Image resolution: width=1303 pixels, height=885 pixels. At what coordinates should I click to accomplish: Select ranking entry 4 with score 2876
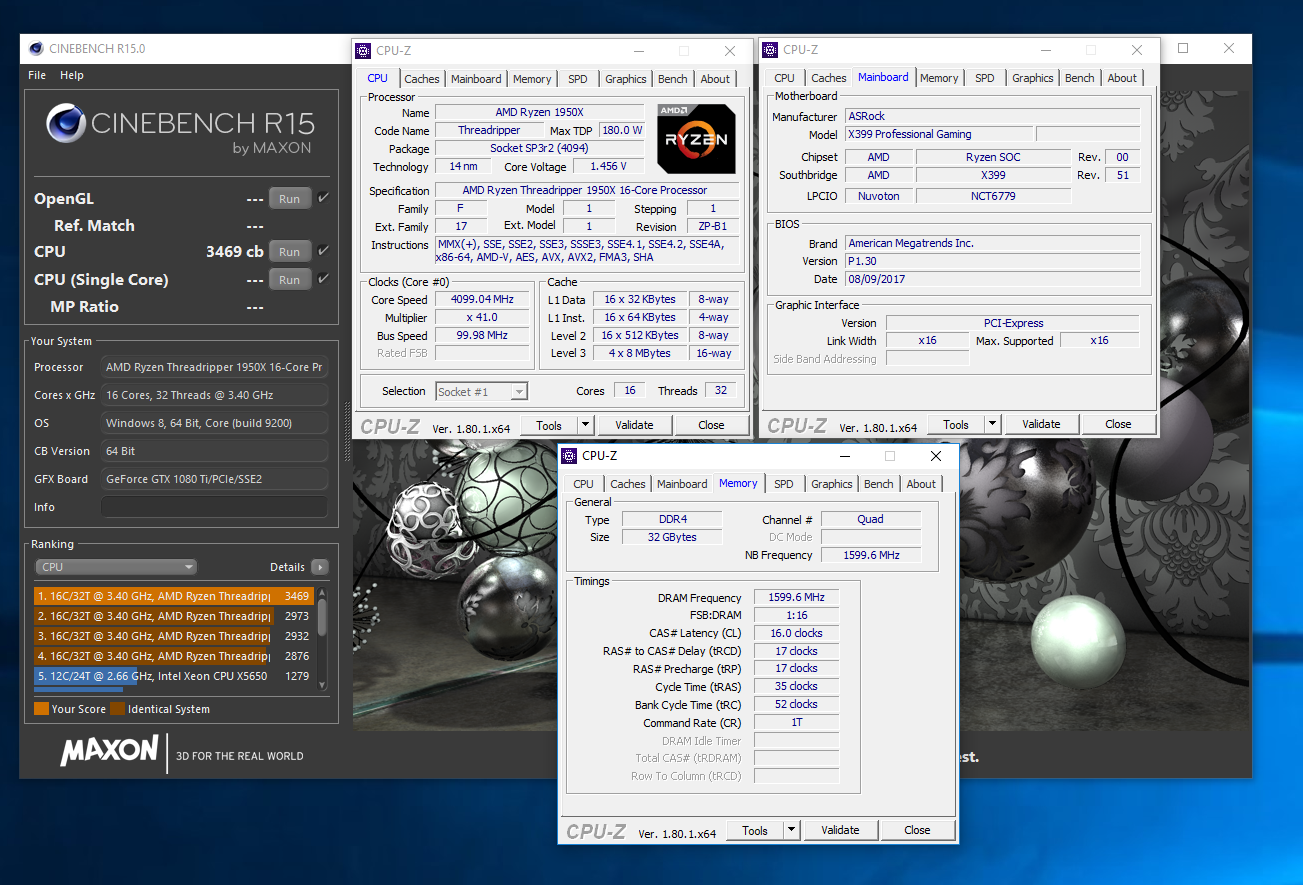tap(174, 656)
